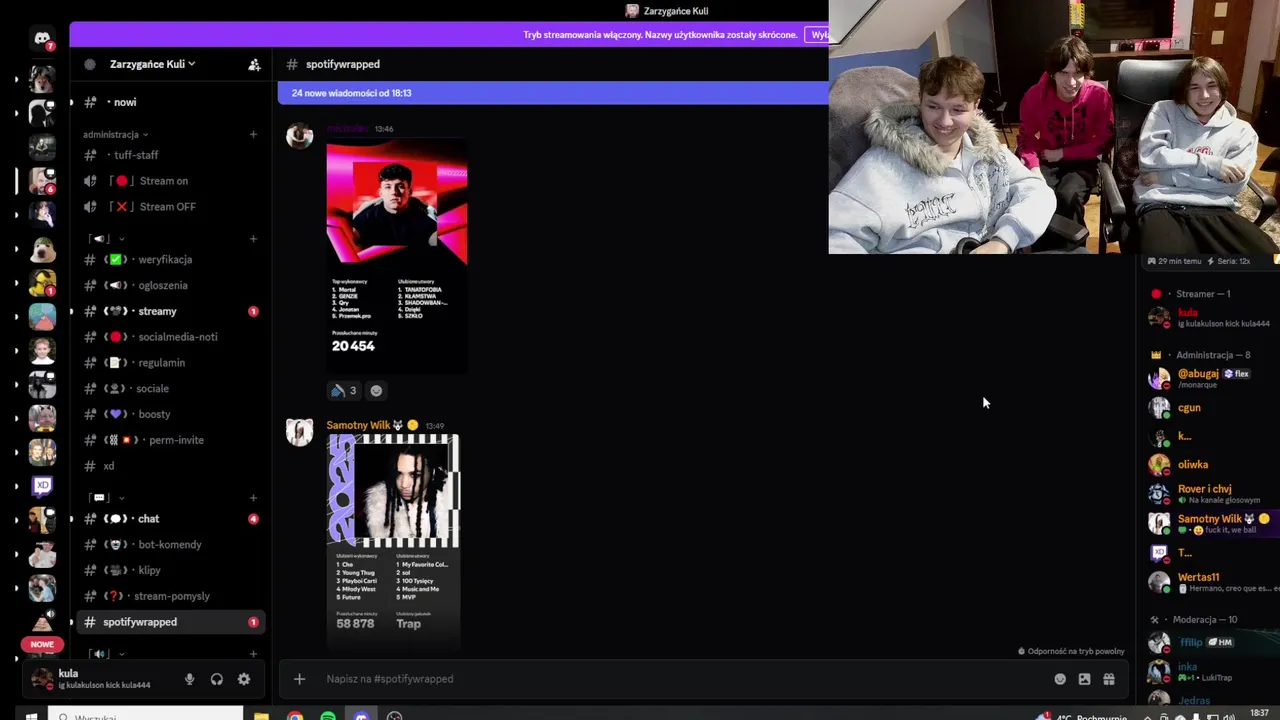Collapse the megaphone category above weryfikacja
Screen dimensions: 1280x720
106,239
